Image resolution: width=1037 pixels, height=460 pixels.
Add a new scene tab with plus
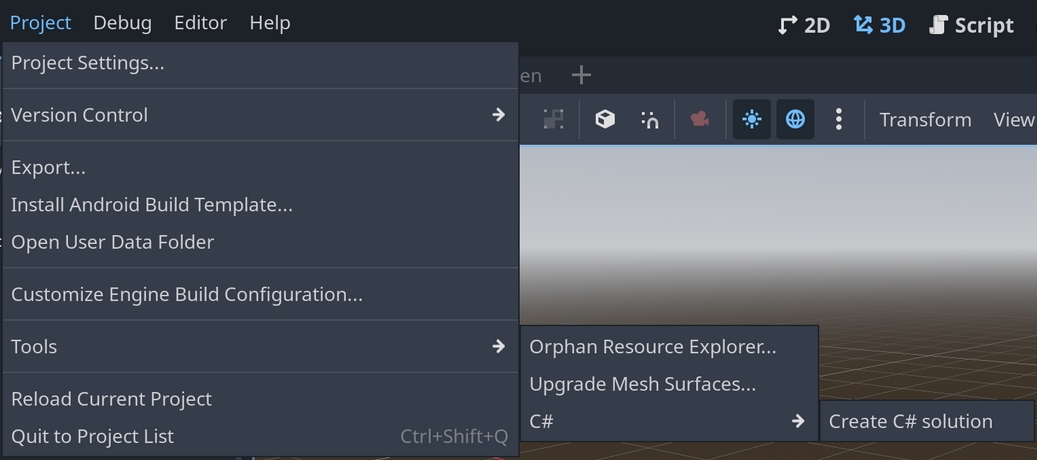point(581,75)
